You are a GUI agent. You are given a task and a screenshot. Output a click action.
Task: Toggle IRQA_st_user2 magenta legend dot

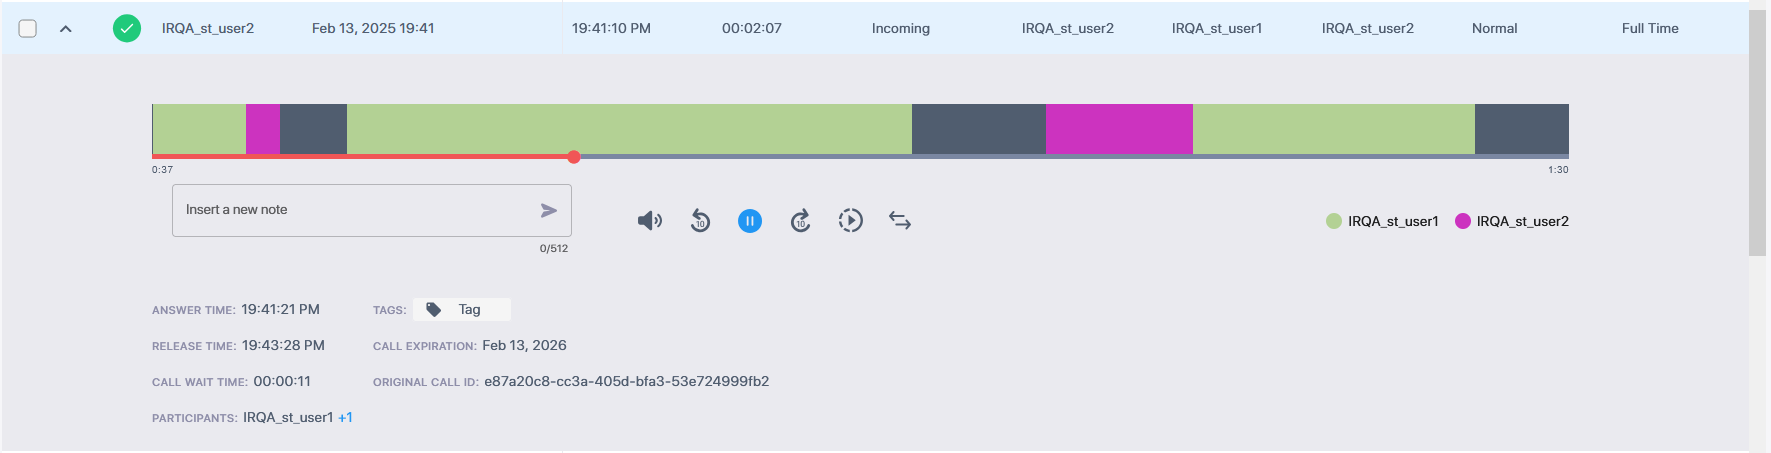(1462, 221)
